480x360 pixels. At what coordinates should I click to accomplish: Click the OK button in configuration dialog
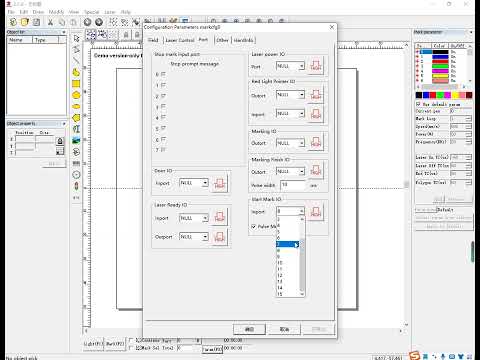(x=249, y=329)
